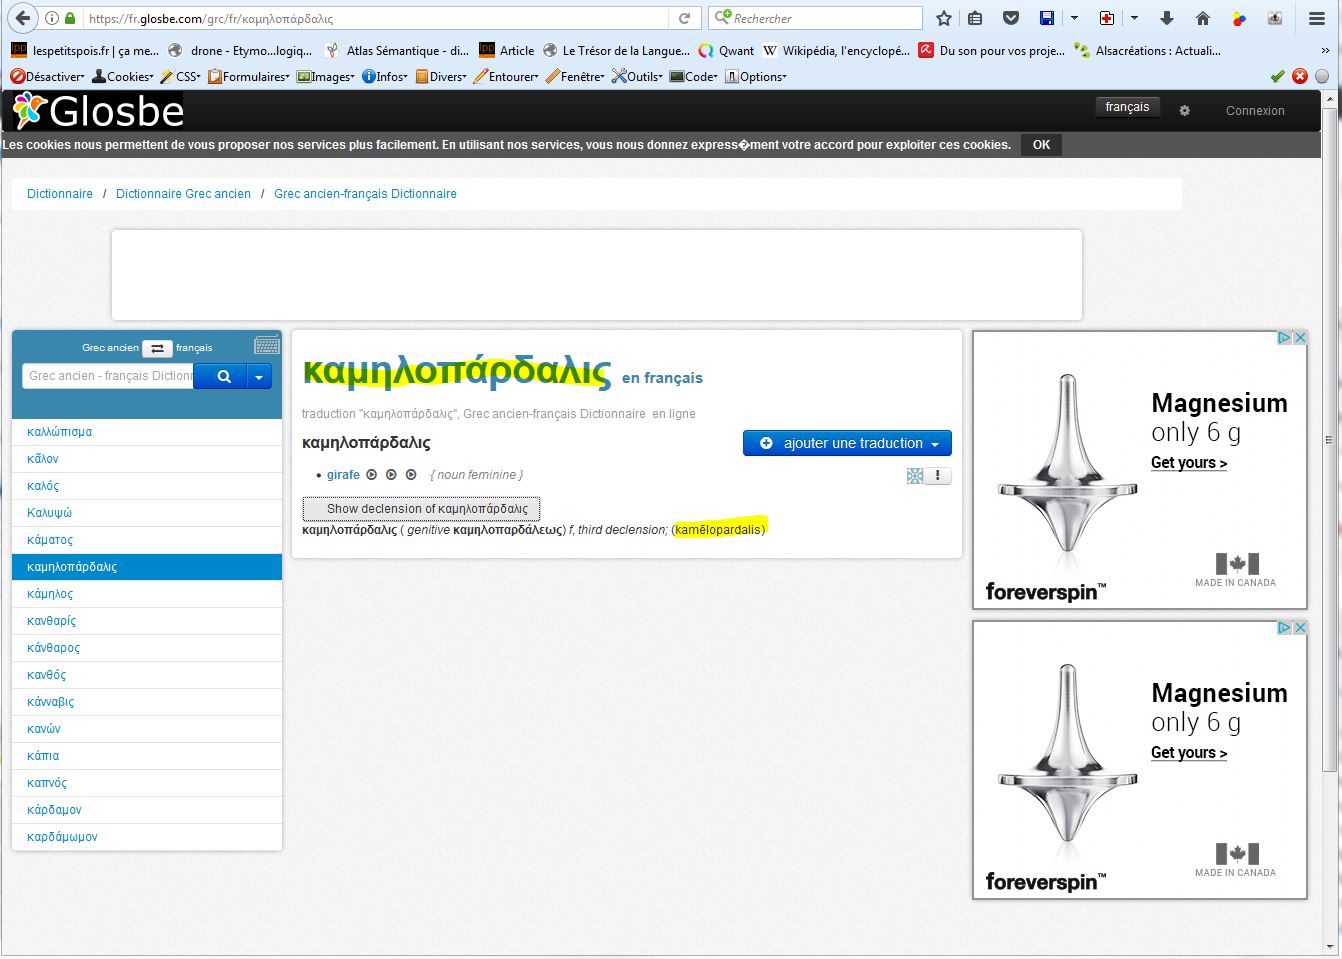Reload the page with the refresh icon
1342x959 pixels.
[684, 18]
